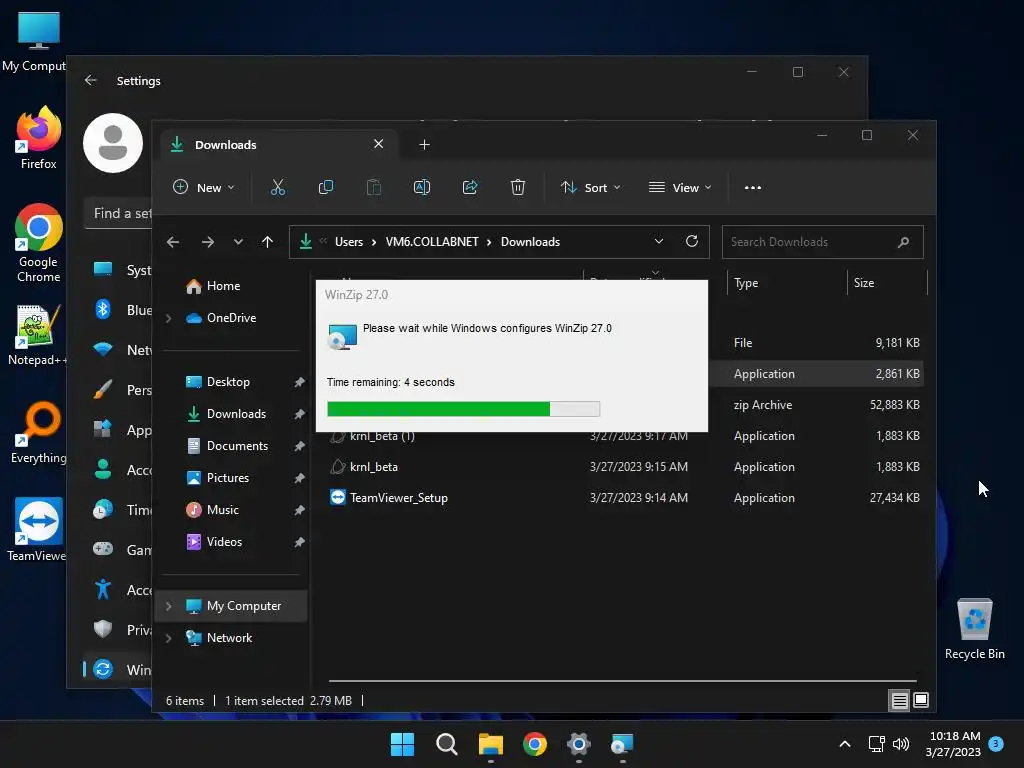Screen dimensions: 1024x768
Task: Open Google Chrome desktop shortcut
Action: 39,243
